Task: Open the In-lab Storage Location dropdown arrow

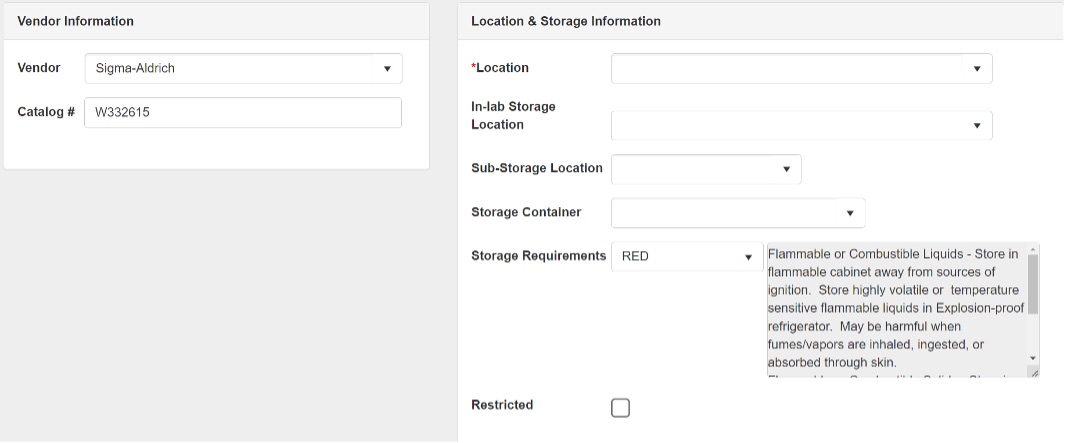Action: (976, 126)
